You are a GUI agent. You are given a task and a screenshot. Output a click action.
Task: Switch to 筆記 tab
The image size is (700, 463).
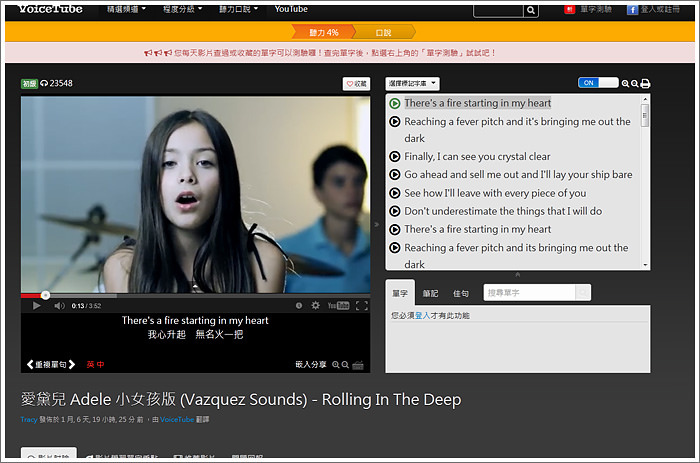coord(430,293)
